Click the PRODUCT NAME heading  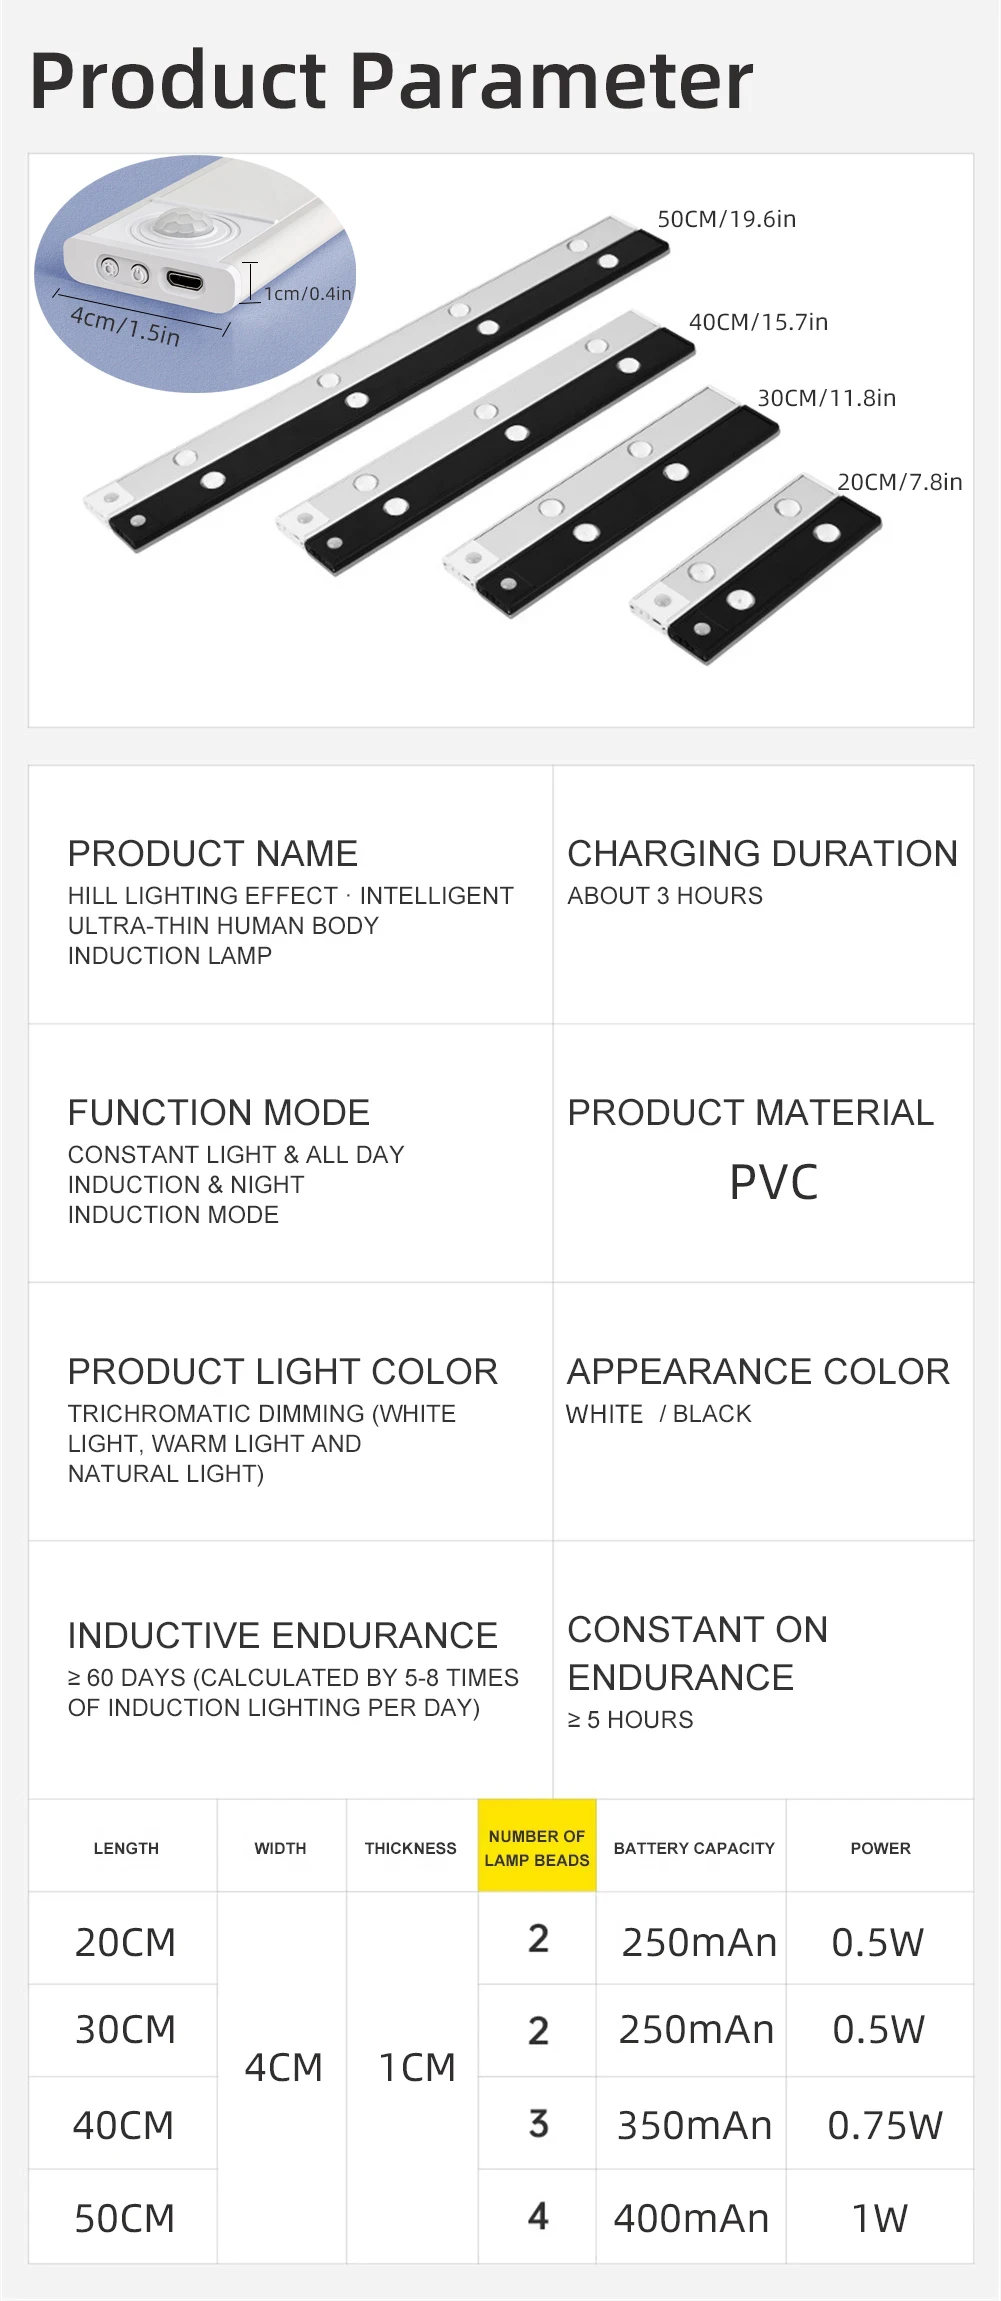click(212, 853)
